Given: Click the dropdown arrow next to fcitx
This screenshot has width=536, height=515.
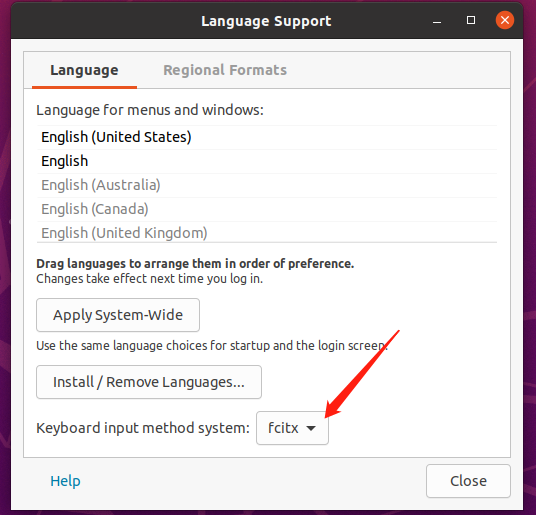Looking at the screenshot, I should [x=311, y=428].
